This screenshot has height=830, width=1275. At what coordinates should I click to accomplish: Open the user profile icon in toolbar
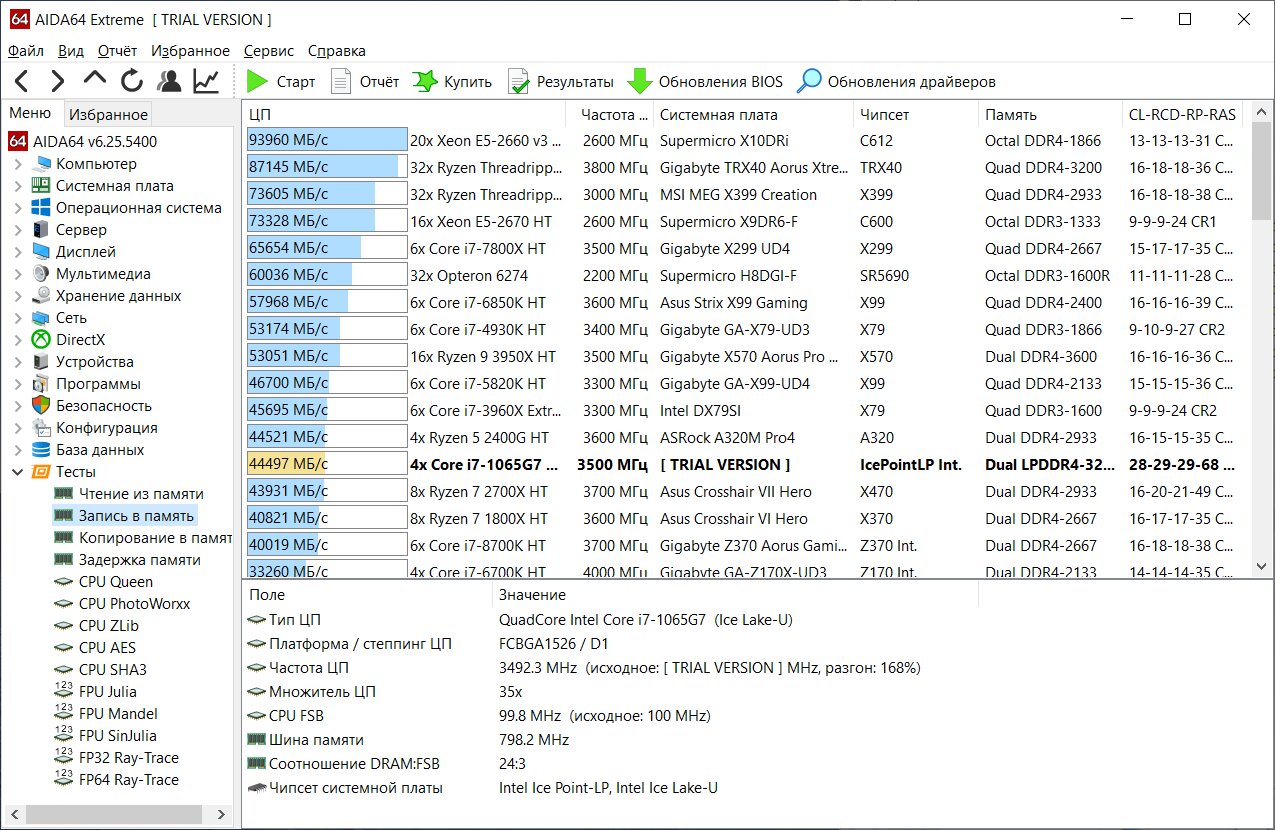tap(169, 81)
